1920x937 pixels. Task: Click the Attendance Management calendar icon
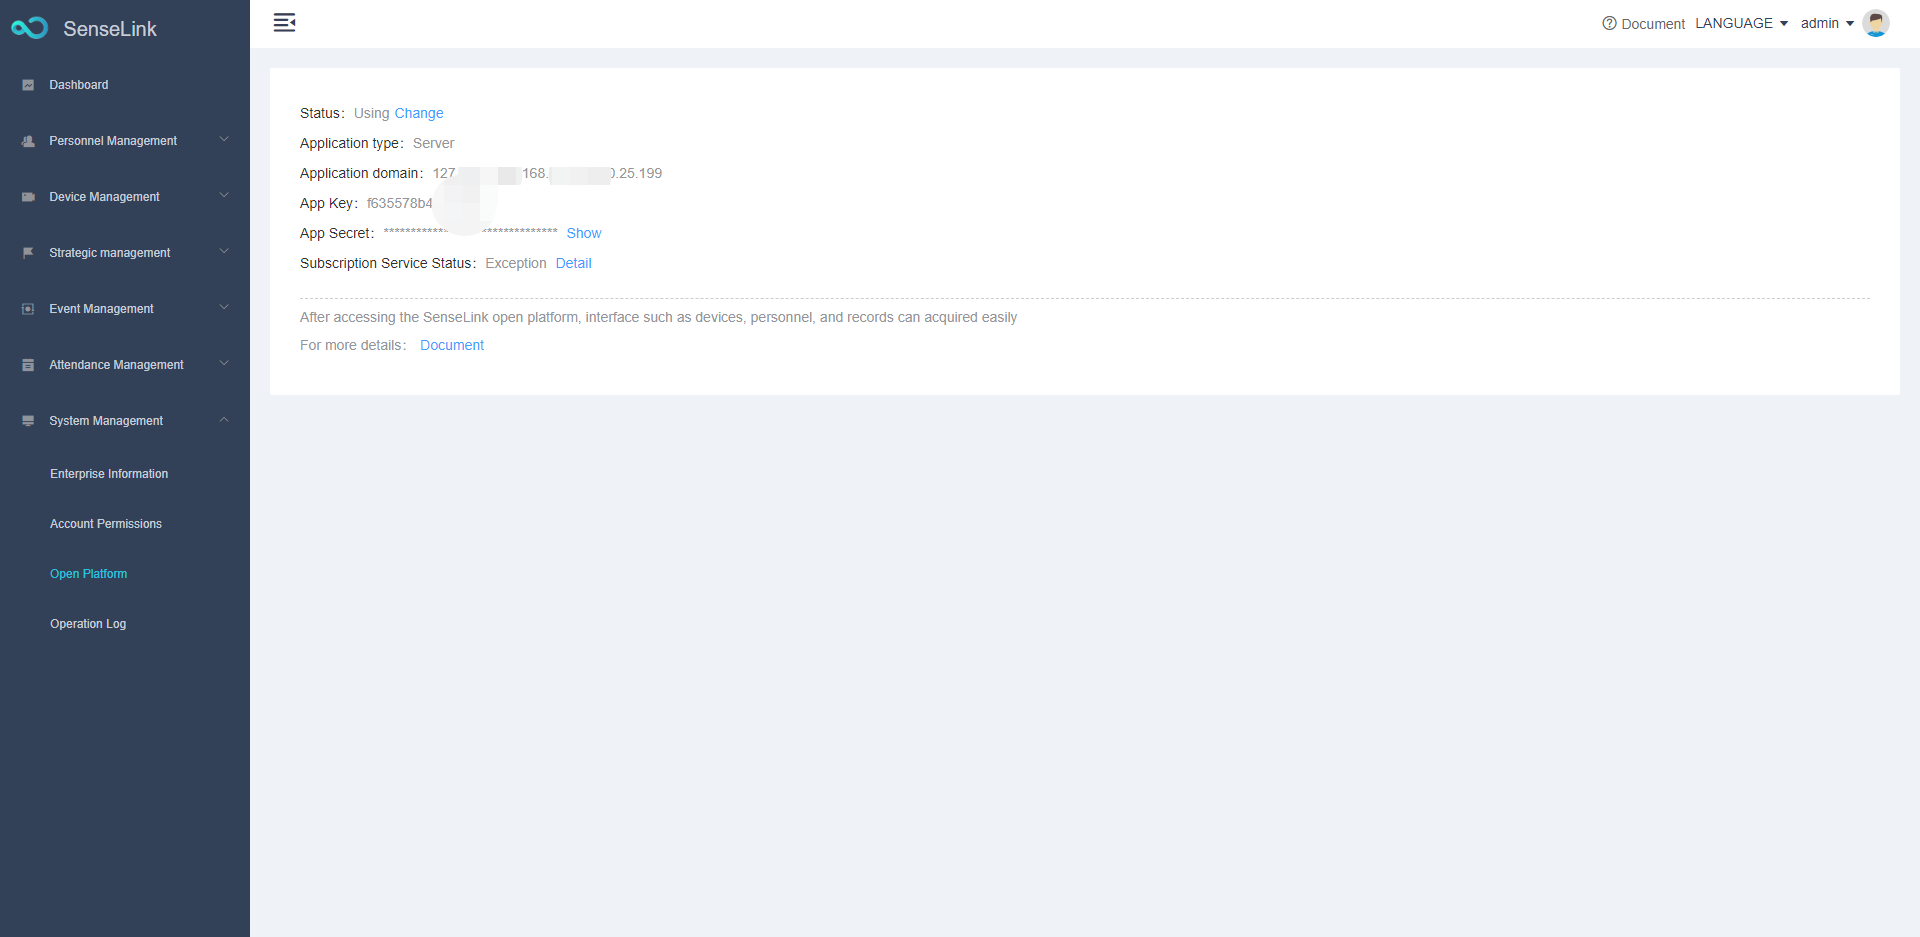[x=28, y=365]
